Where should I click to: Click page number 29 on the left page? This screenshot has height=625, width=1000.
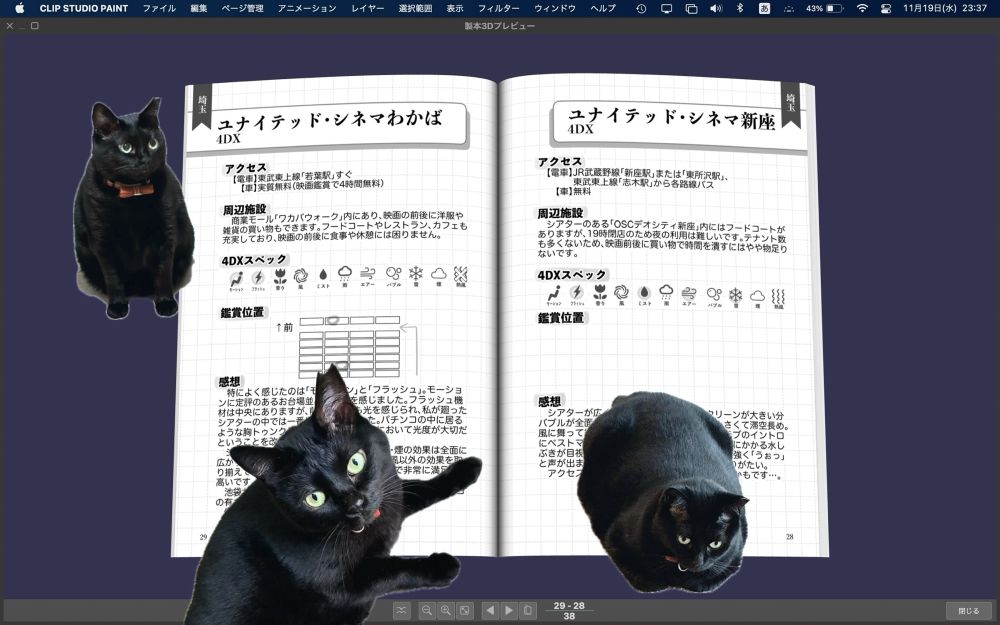pyautogui.click(x=203, y=537)
